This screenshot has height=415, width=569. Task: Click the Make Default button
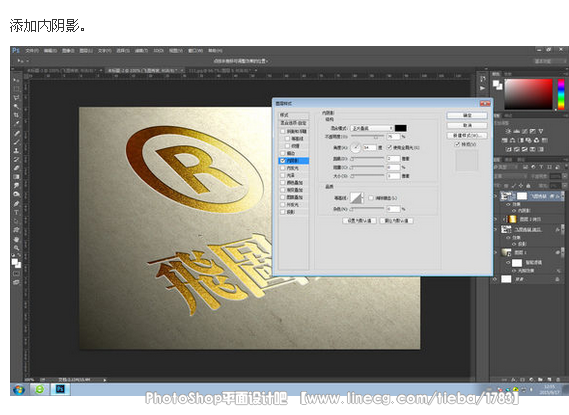pyautogui.click(x=359, y=221)
